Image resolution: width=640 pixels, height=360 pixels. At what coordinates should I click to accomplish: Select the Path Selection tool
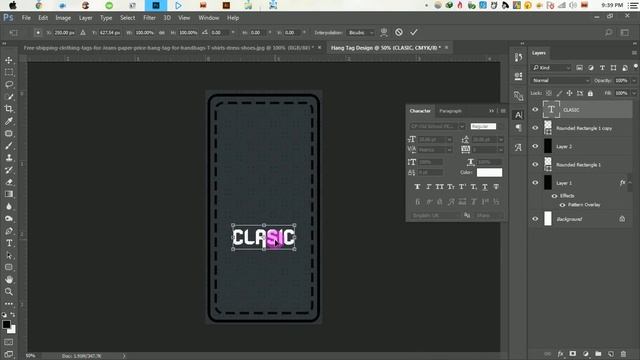(x=9, y=256)
